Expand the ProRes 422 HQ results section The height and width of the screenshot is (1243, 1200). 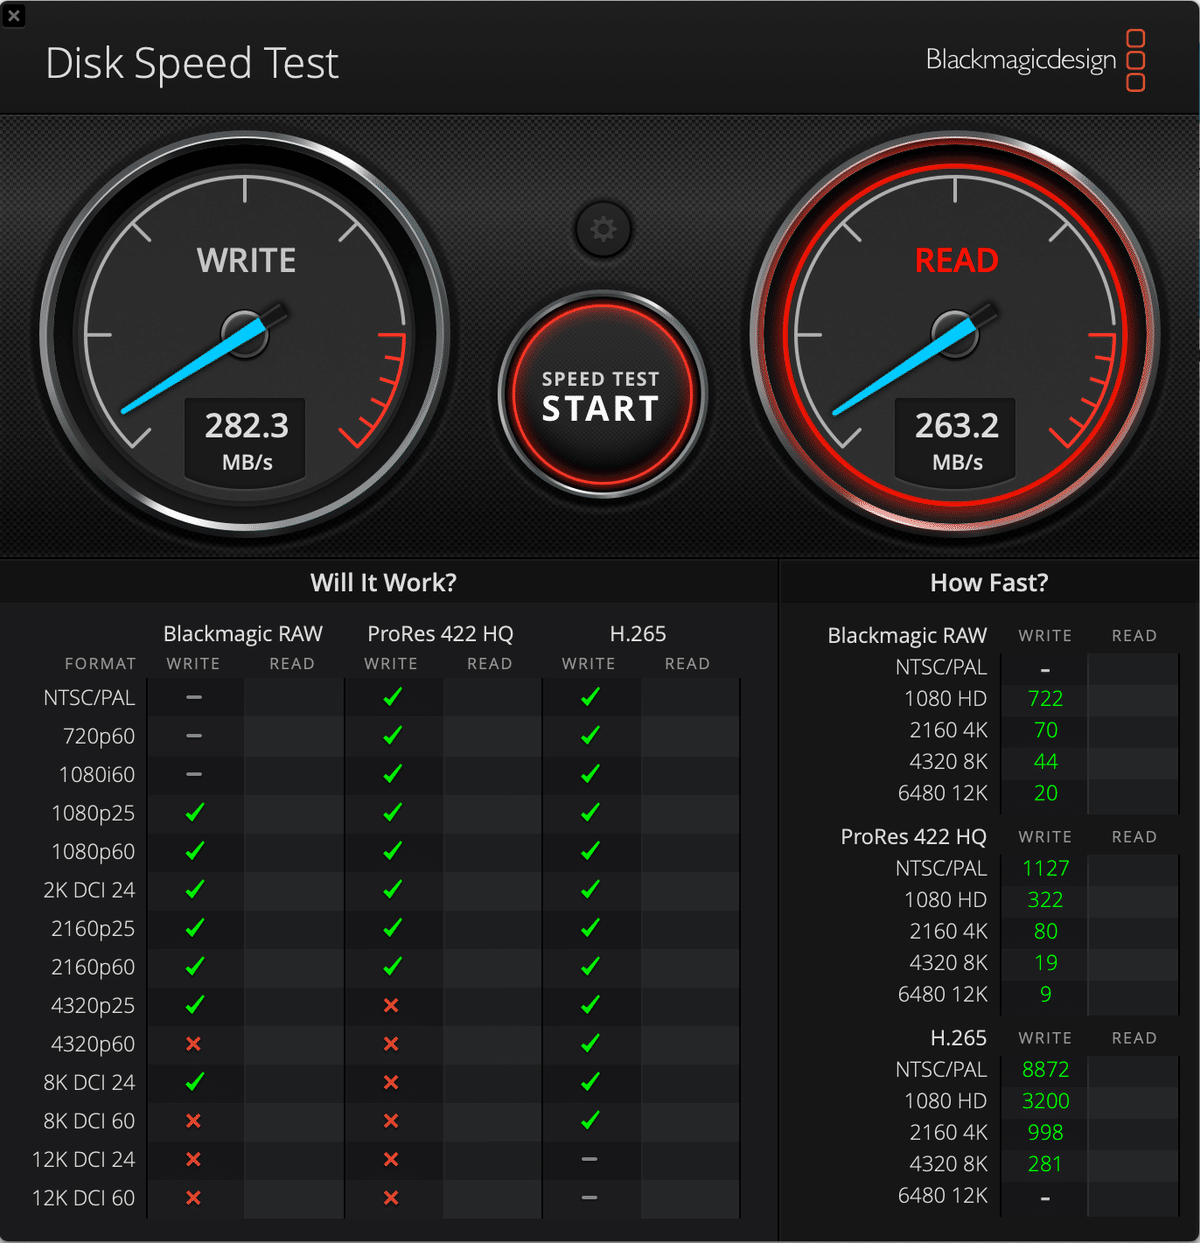point(912,836)
